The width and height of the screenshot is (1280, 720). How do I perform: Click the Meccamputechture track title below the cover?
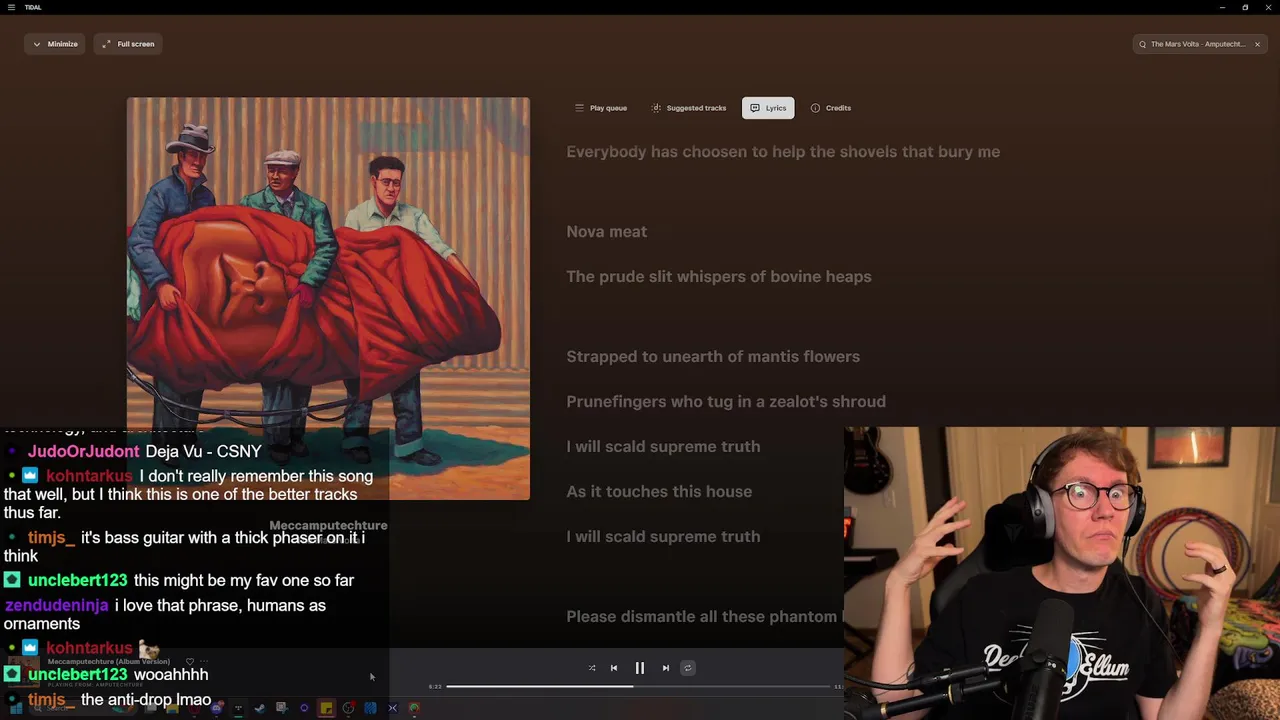tap(328, 525)
